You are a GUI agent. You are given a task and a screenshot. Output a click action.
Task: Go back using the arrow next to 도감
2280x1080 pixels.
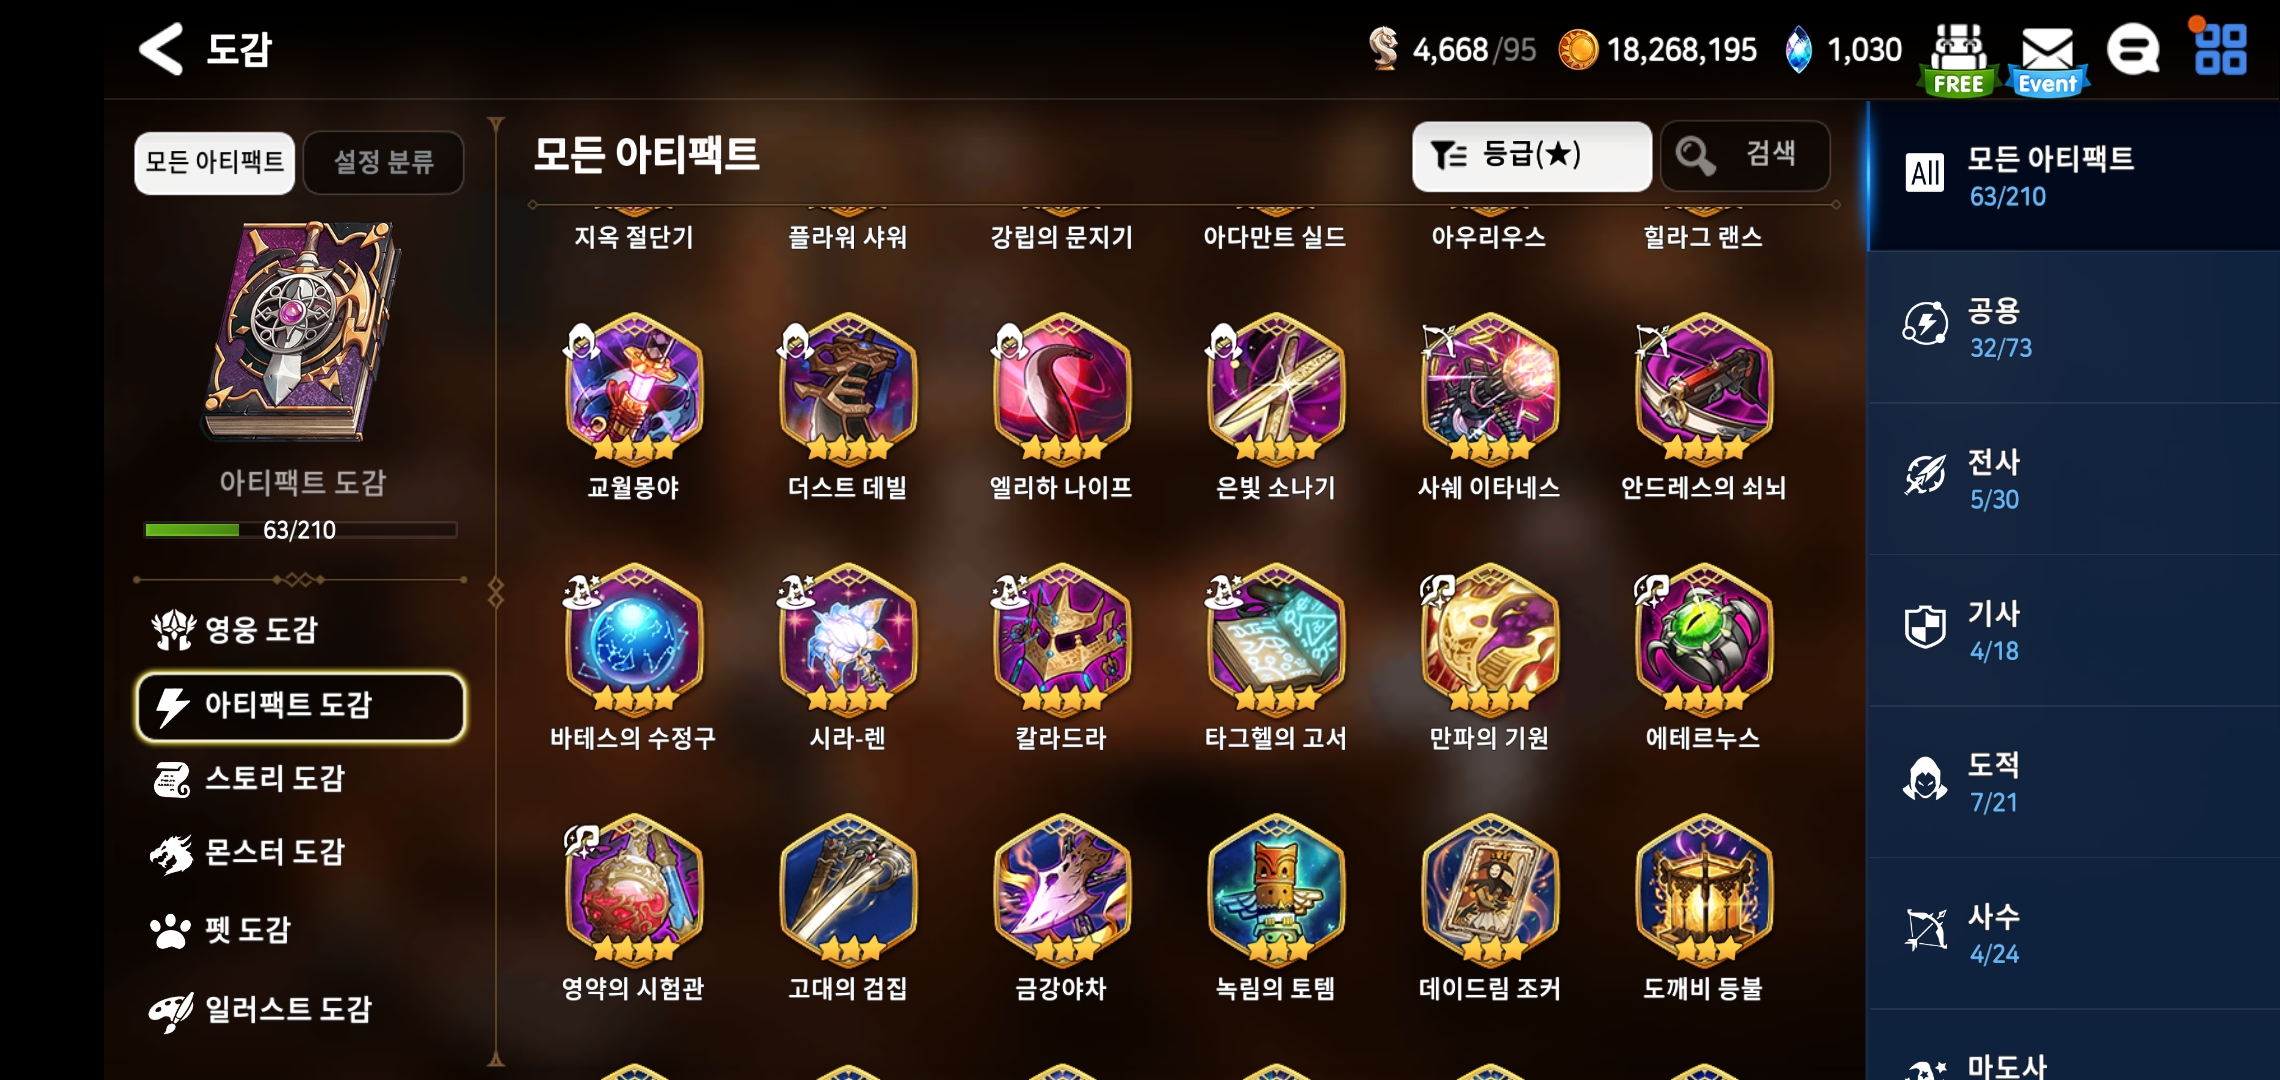pyautogui.click(x=160, y=49)
